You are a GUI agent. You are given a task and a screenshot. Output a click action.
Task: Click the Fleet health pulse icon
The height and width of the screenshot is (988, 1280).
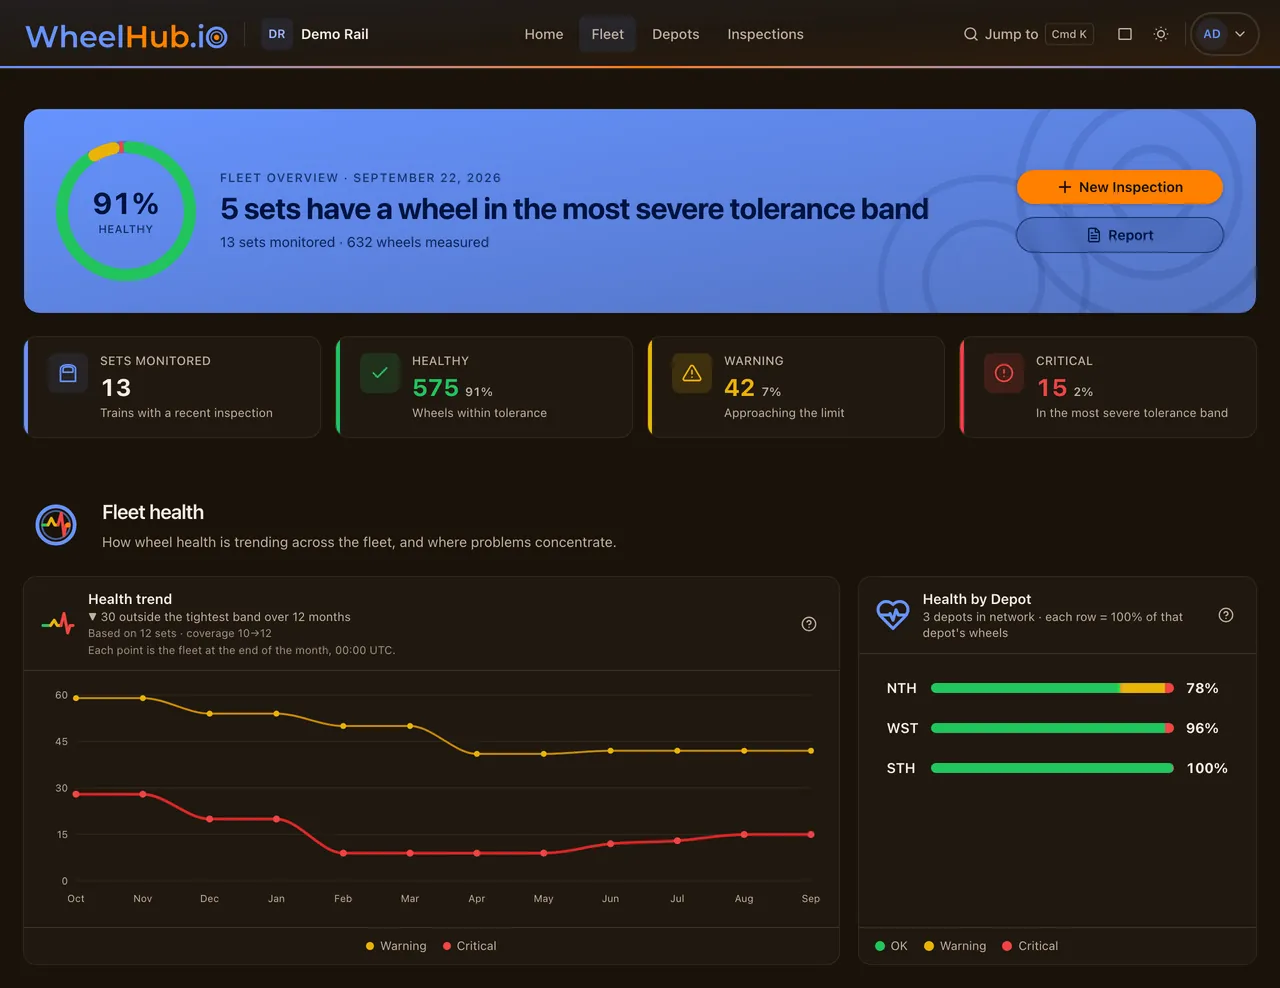pyautogui.click(x=56, y=525)
